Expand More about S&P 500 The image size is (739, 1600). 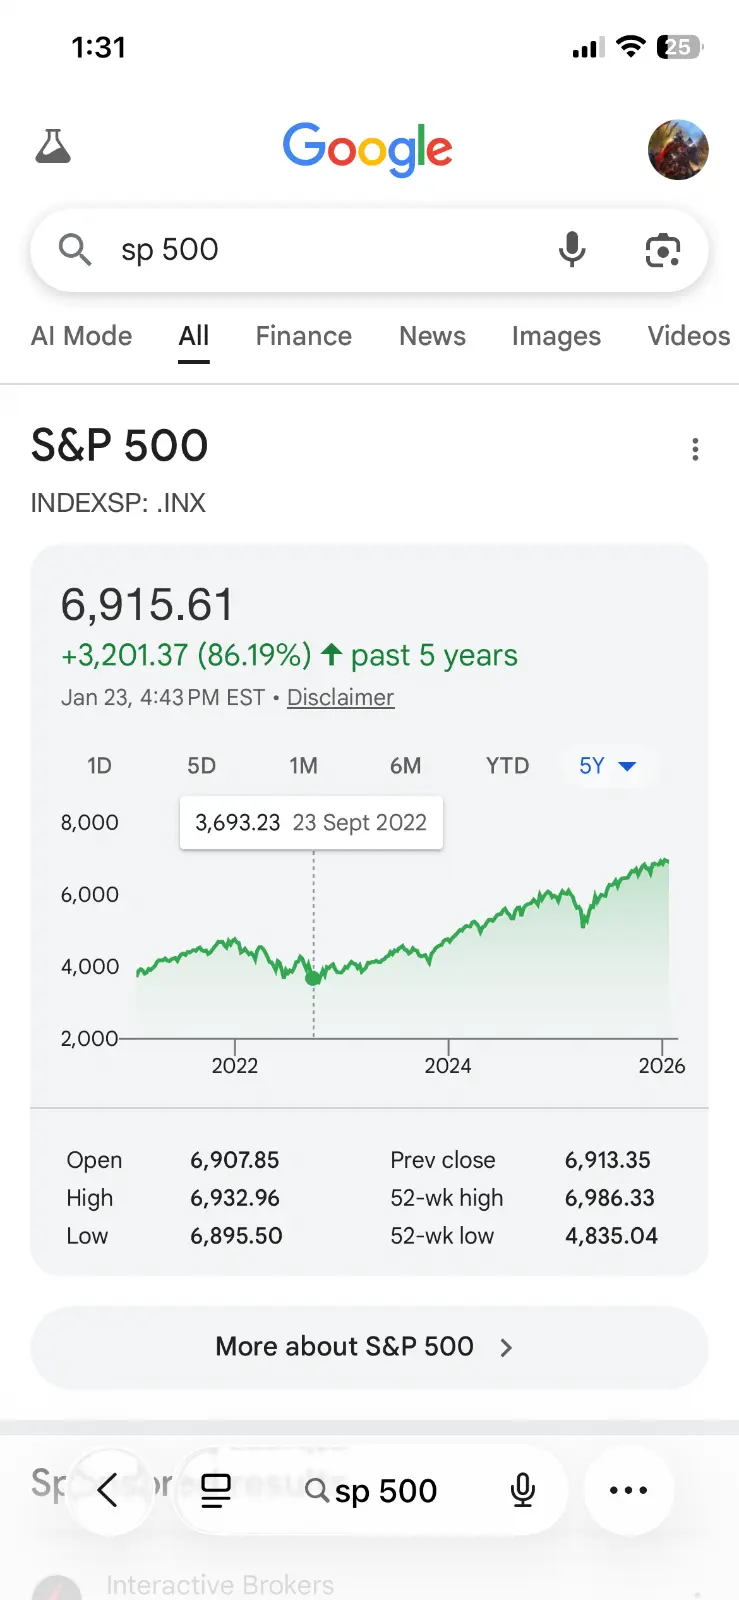[369, 1347]
